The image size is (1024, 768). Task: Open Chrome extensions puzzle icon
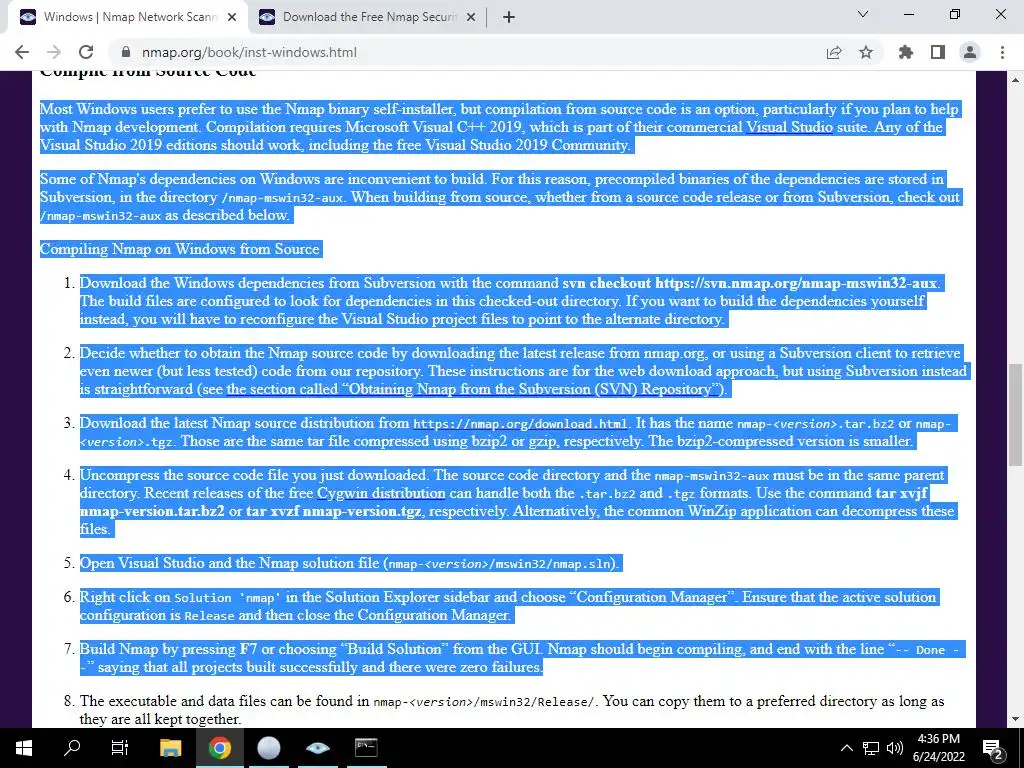point(906,52)
